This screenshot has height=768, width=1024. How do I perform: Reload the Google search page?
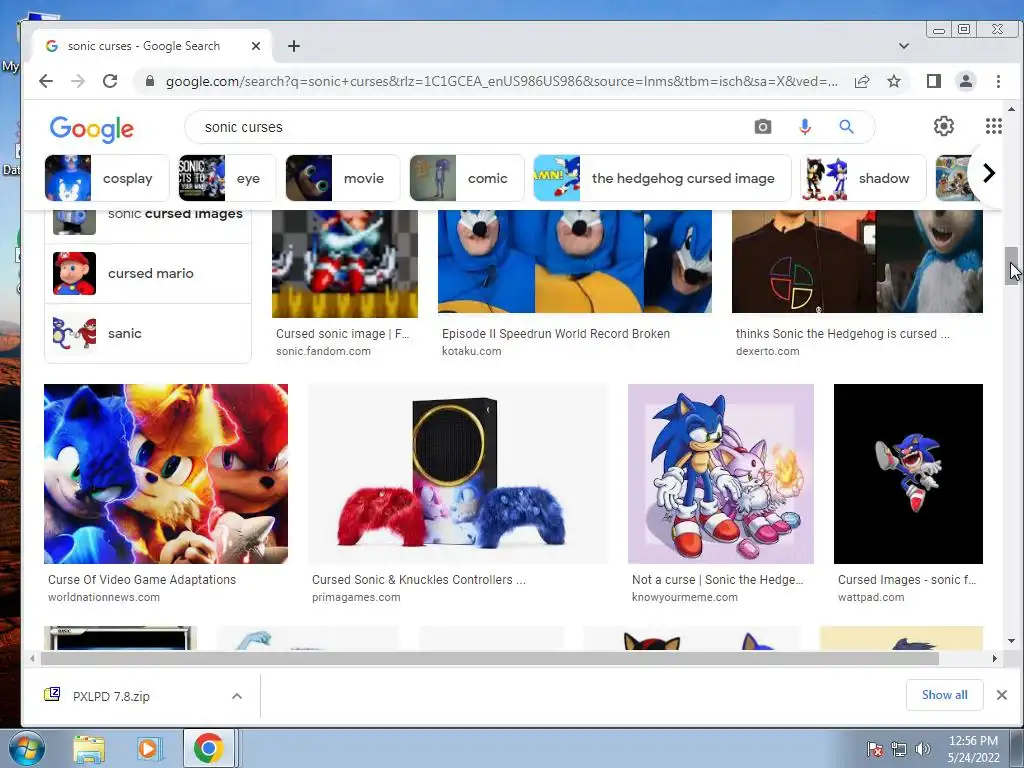click(110, 81)
